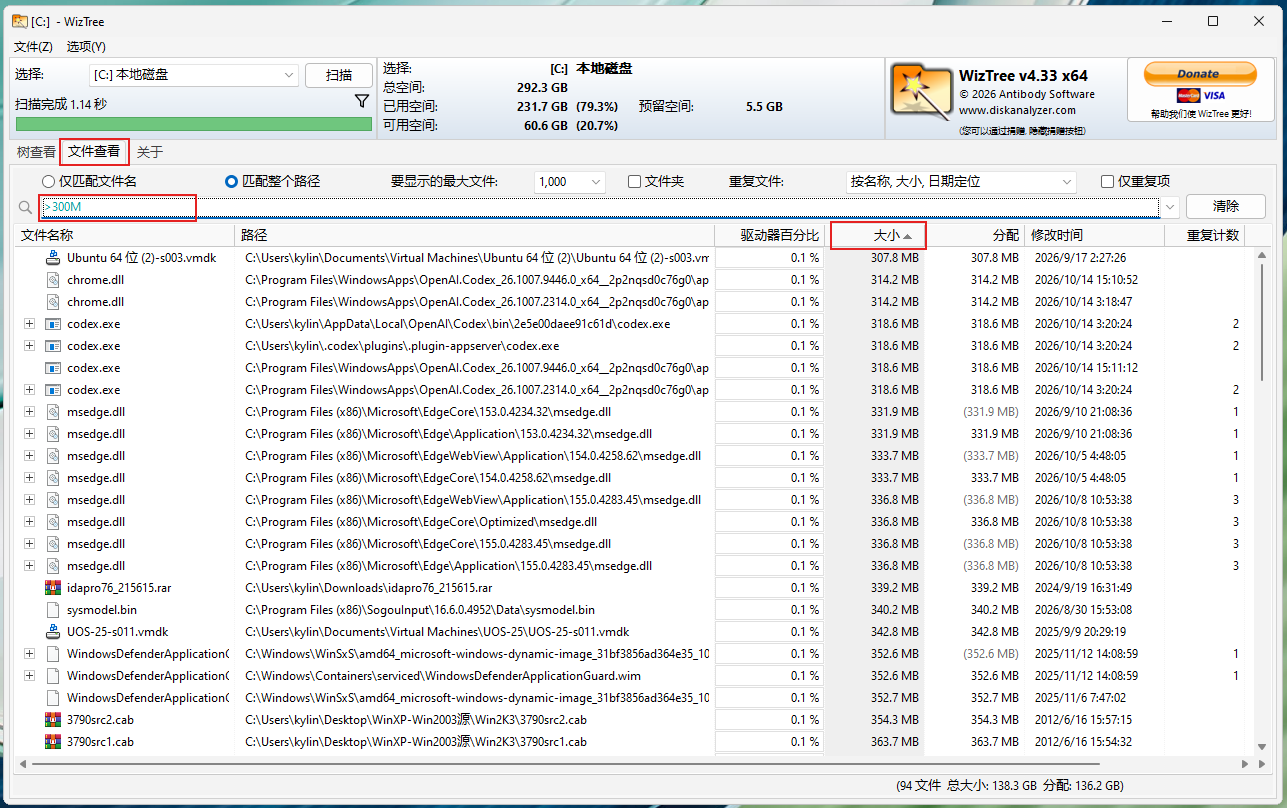The width and height of the screenshot is (1287, 808).
Task: Click the sysmodel.bin file icon
Action: [x=53, y=609]
